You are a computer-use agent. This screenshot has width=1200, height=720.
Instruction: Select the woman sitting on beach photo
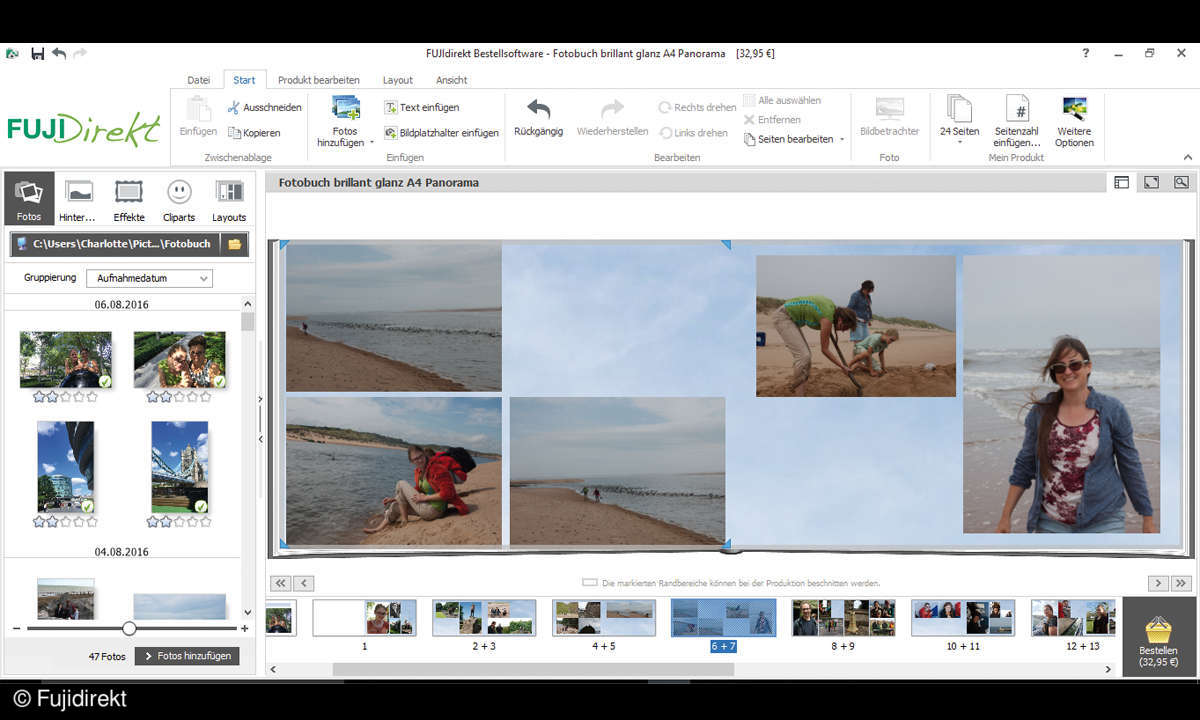click(394, 471)
